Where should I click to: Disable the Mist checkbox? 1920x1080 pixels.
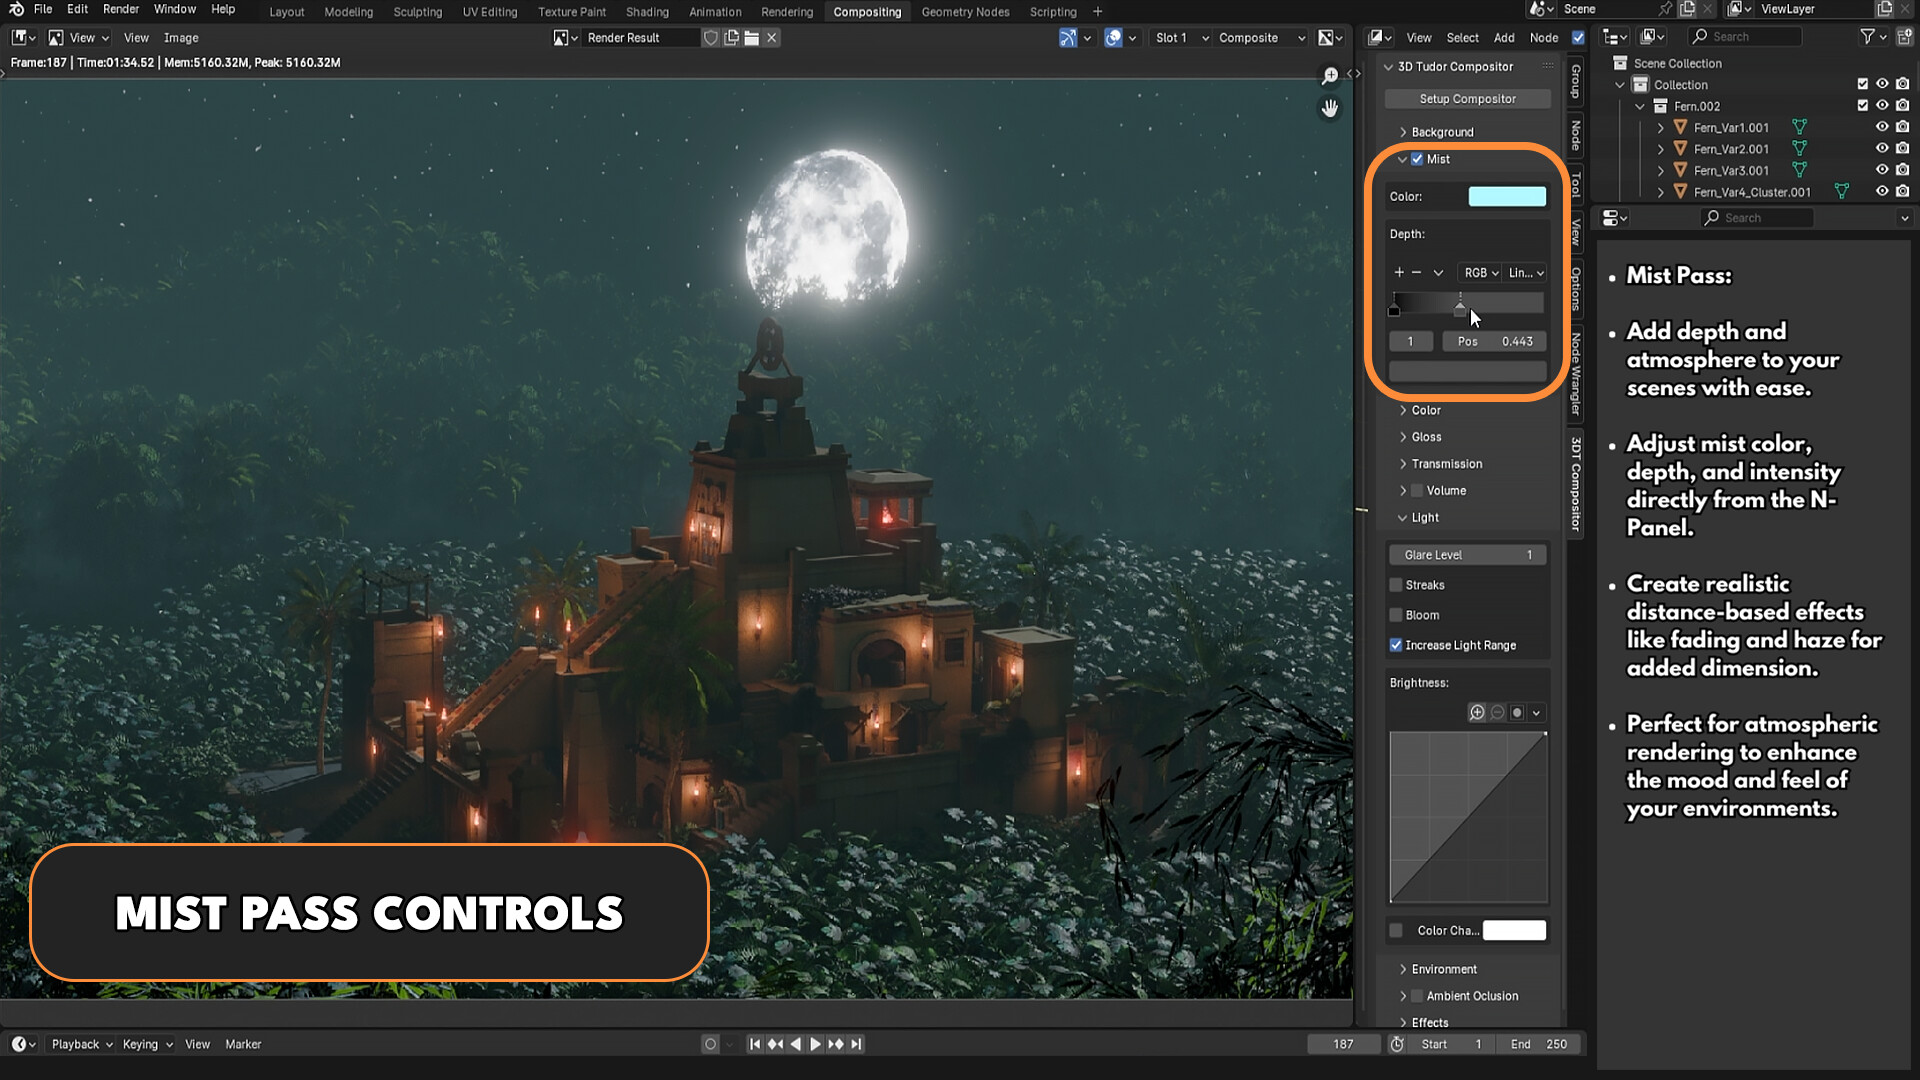pyautogui.click(x=1417, y=158)
